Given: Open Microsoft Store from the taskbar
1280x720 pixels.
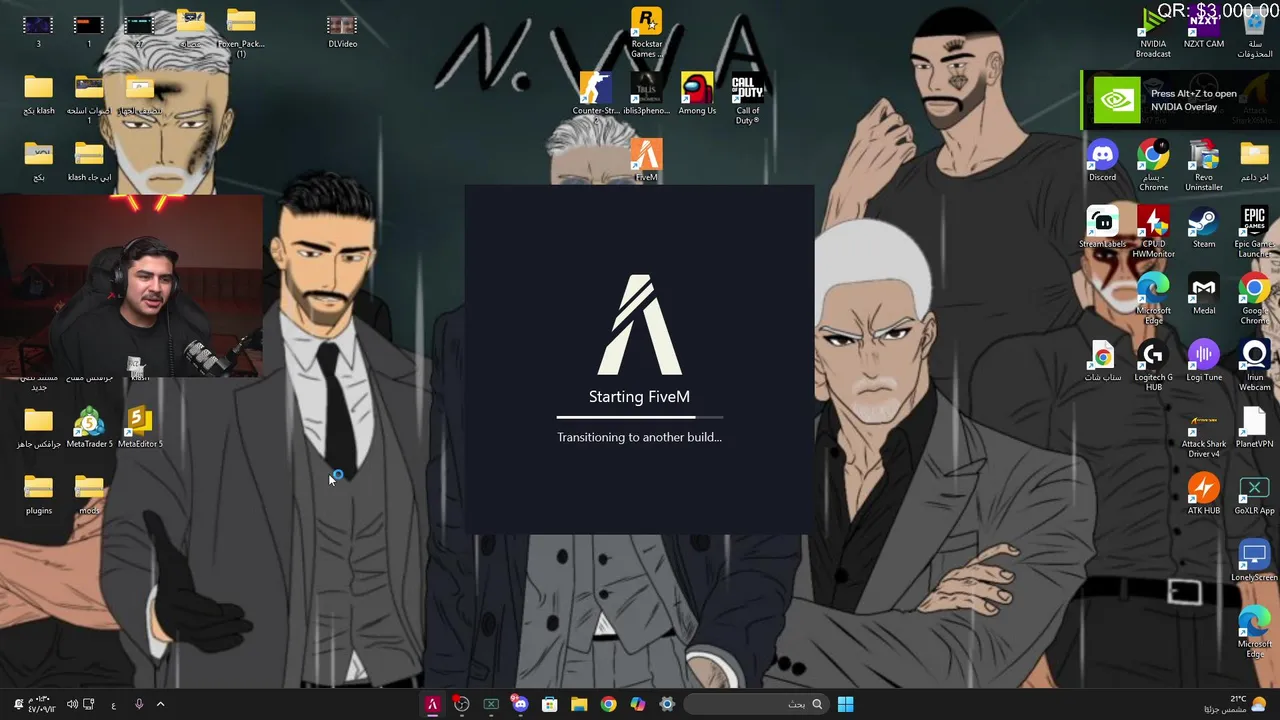Looking at the screenshot, I should 549,704.
